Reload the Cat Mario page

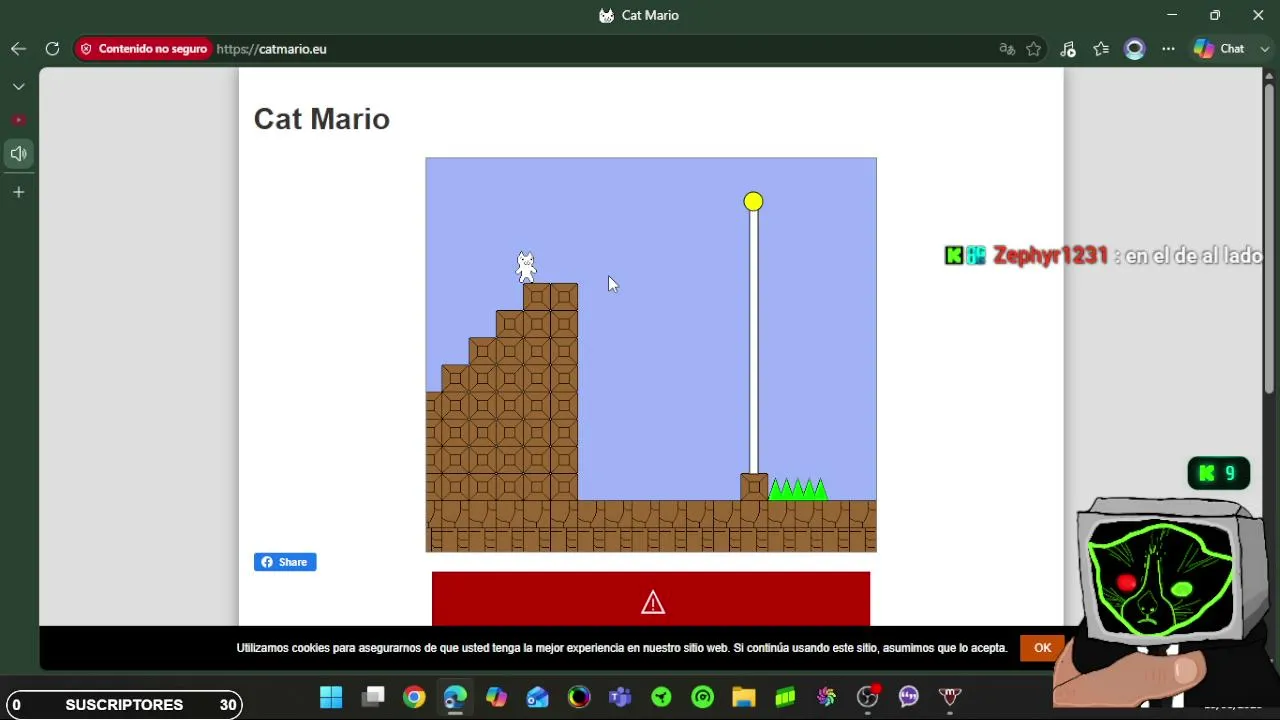[x=52, y=49]
